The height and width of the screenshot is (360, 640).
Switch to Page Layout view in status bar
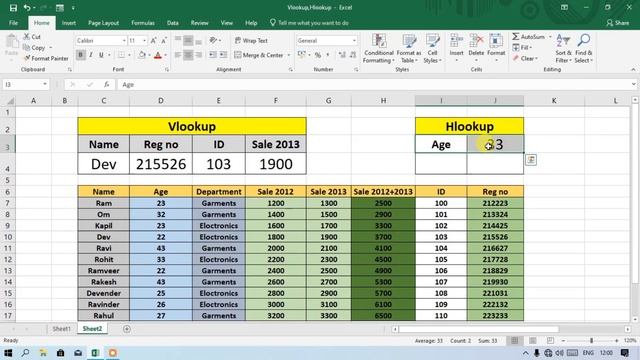point(533,340)
